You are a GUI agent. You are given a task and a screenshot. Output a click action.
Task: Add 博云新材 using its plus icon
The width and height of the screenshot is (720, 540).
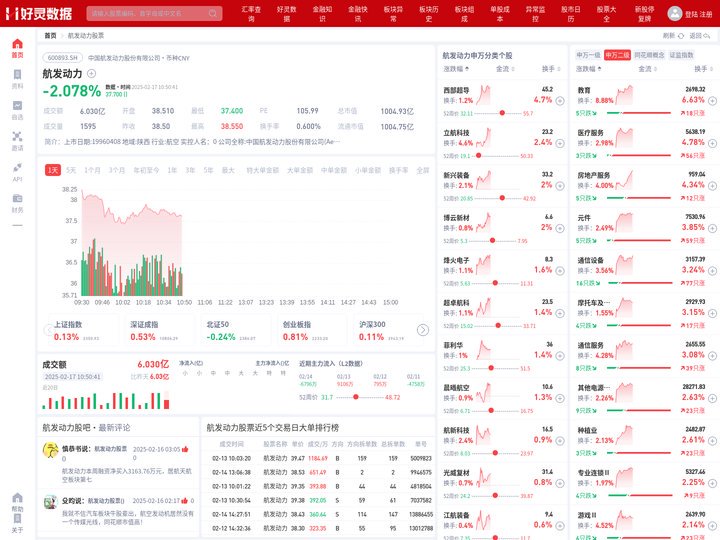pyautogui.click(x=560, y=228)
